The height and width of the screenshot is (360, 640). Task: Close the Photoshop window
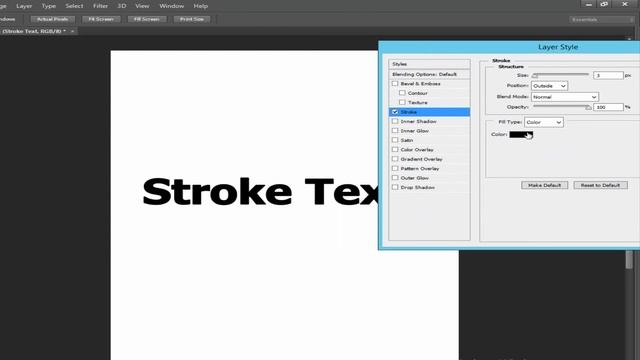(x=625, y=4)
